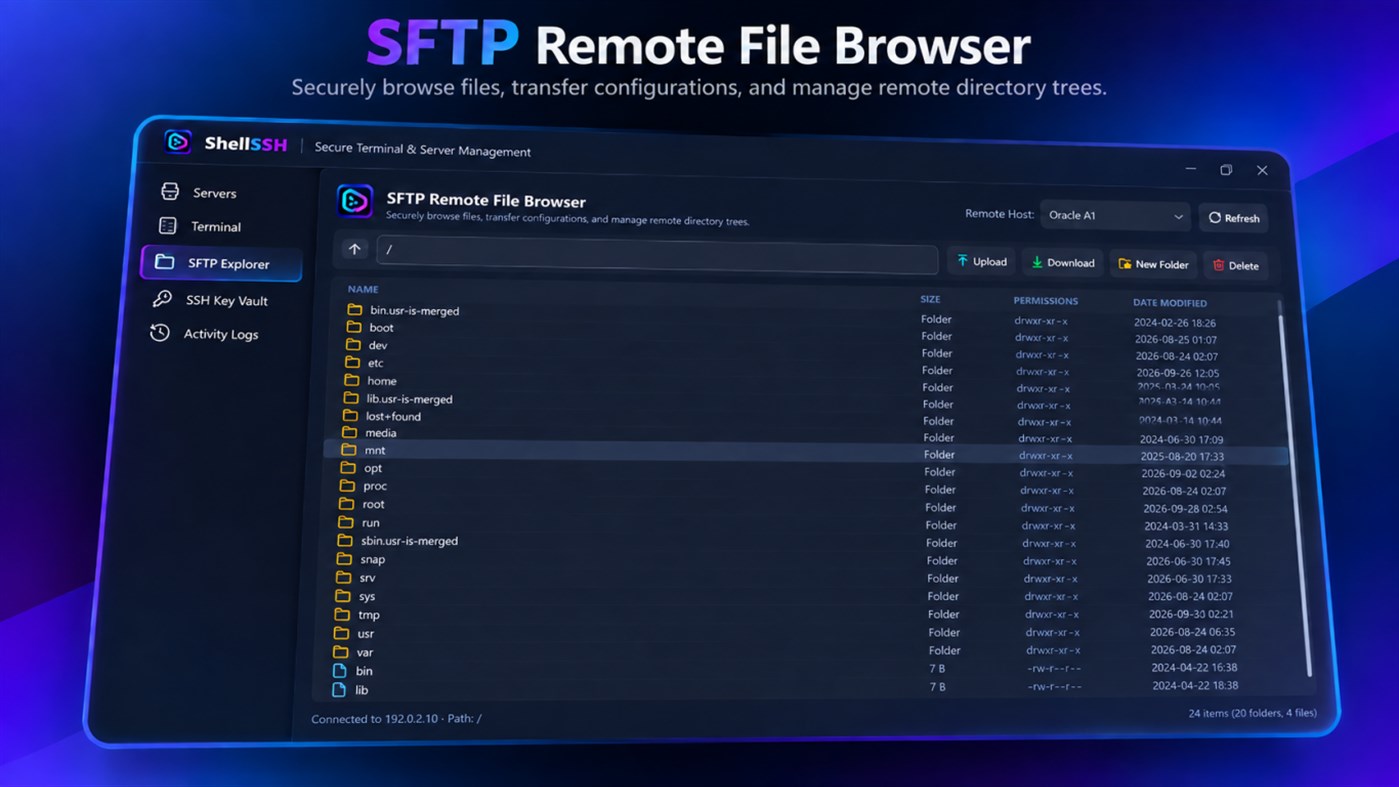The height and width of the screenshot is (787, 1399).
Task: Click the folder icon beside dev
Action: (x=353, y=344)
